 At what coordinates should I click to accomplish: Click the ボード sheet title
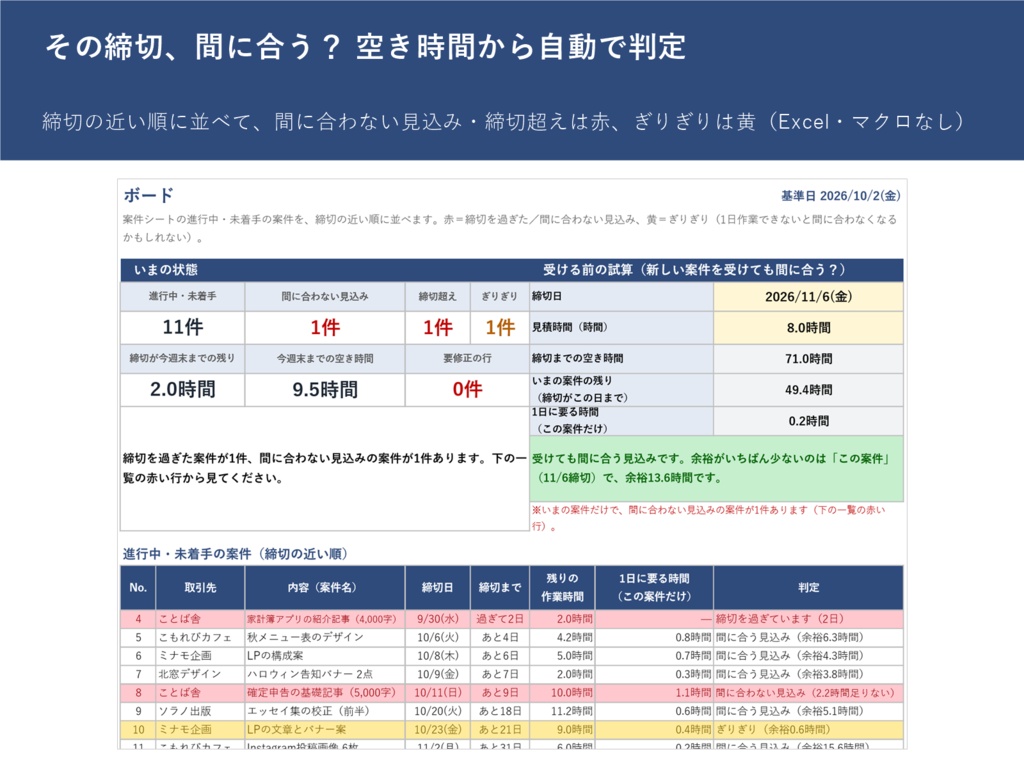[x=148, y=195]
